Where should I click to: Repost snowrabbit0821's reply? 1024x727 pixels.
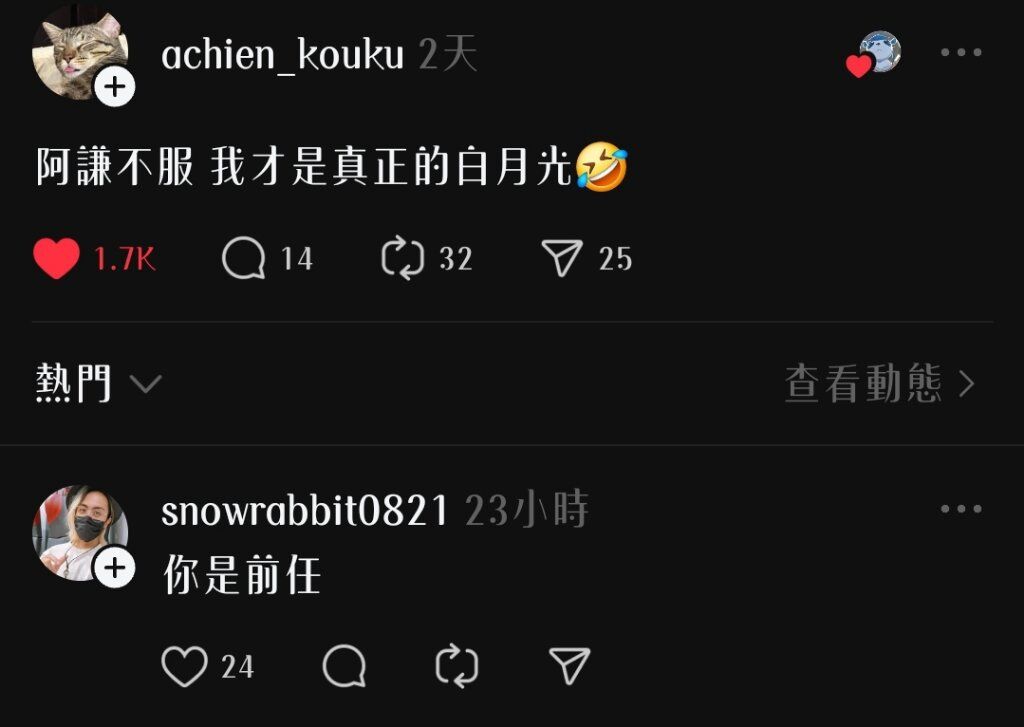pos(456,666)
